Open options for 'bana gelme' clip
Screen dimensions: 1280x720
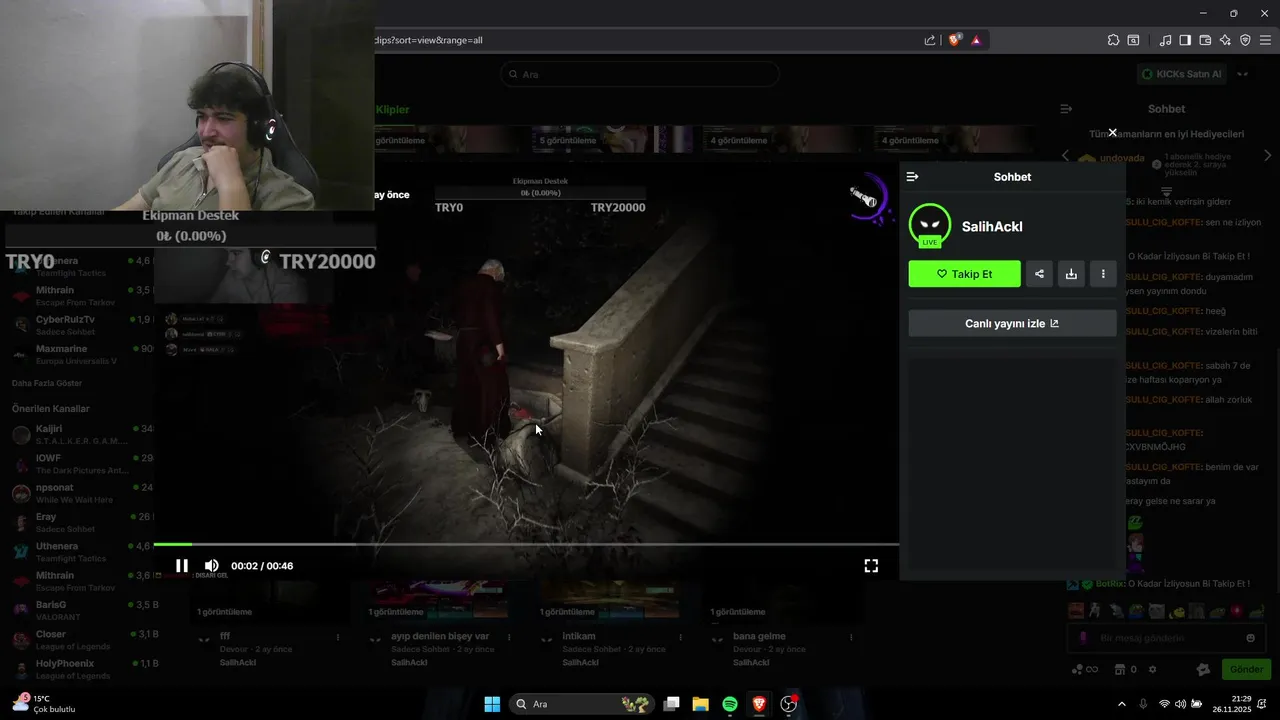pyautogui.click(x=851, y=637)
